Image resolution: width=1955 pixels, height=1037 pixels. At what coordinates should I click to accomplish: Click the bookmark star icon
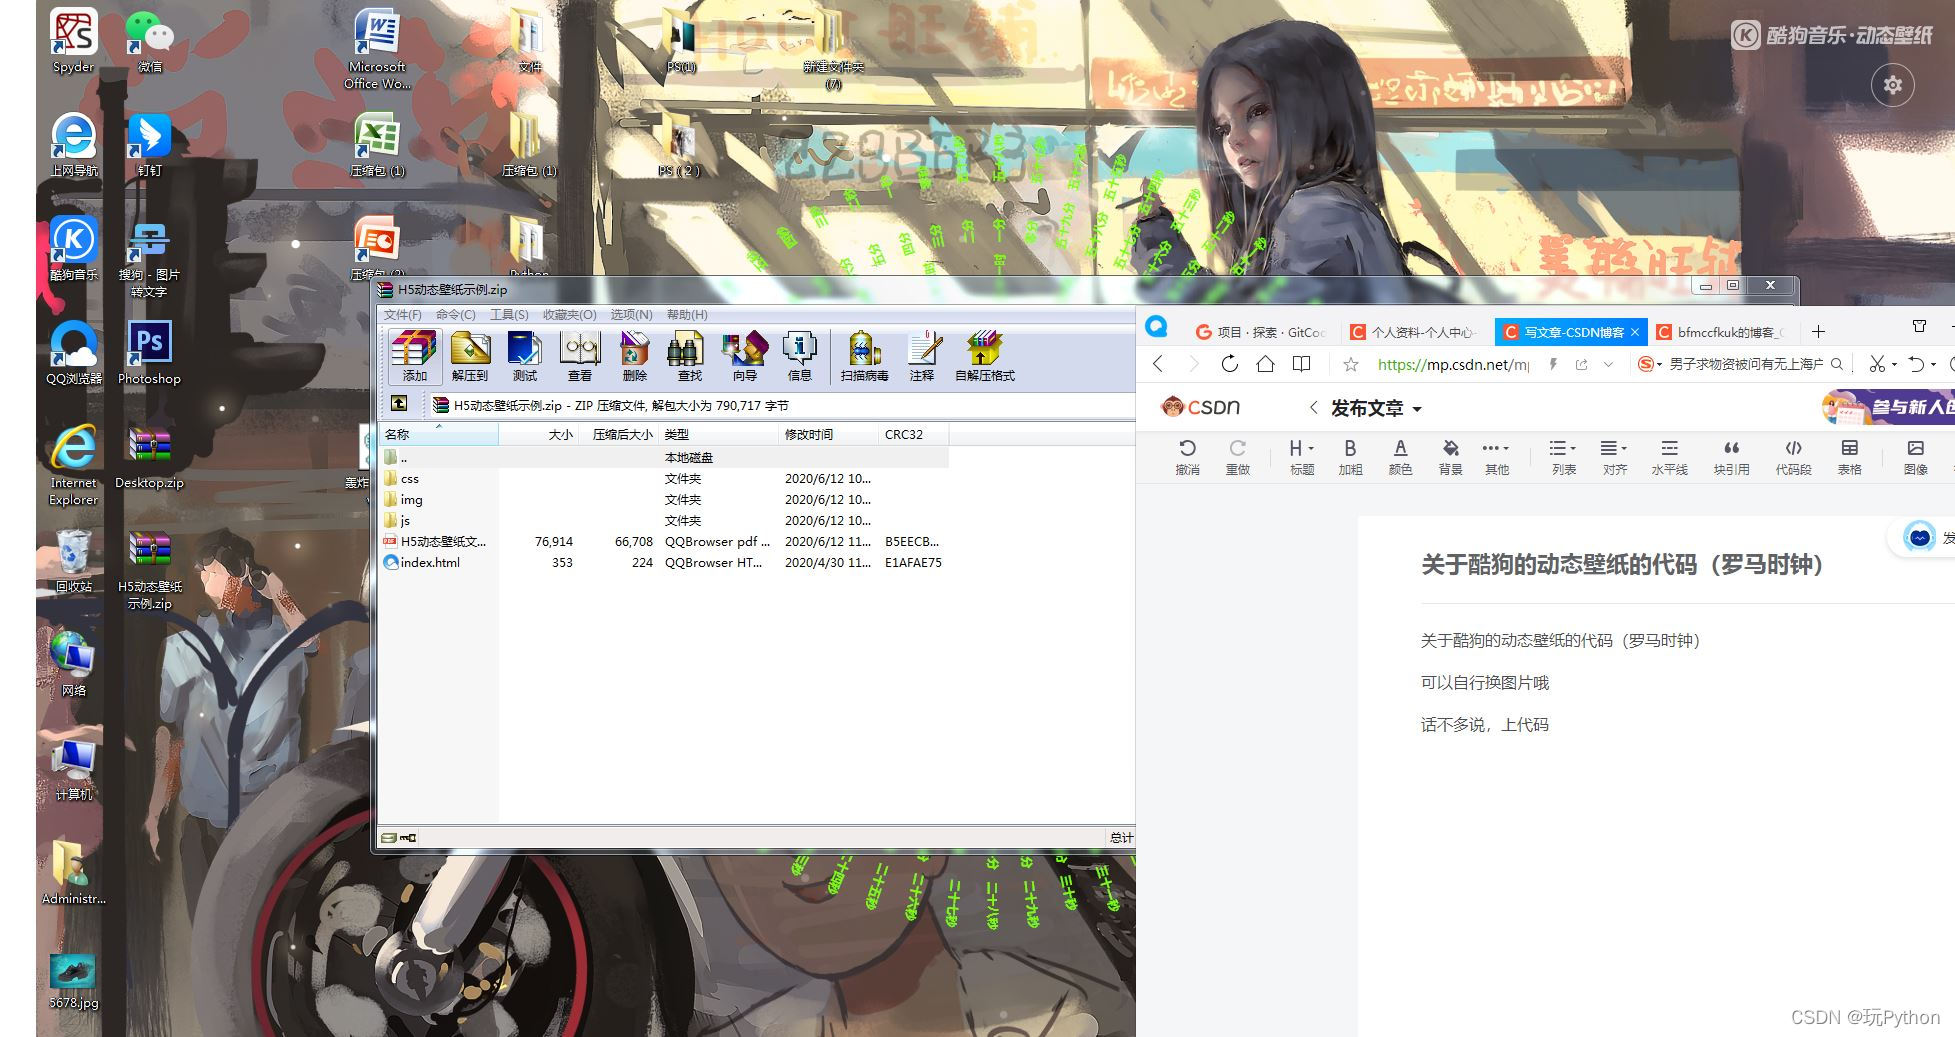1350,364
